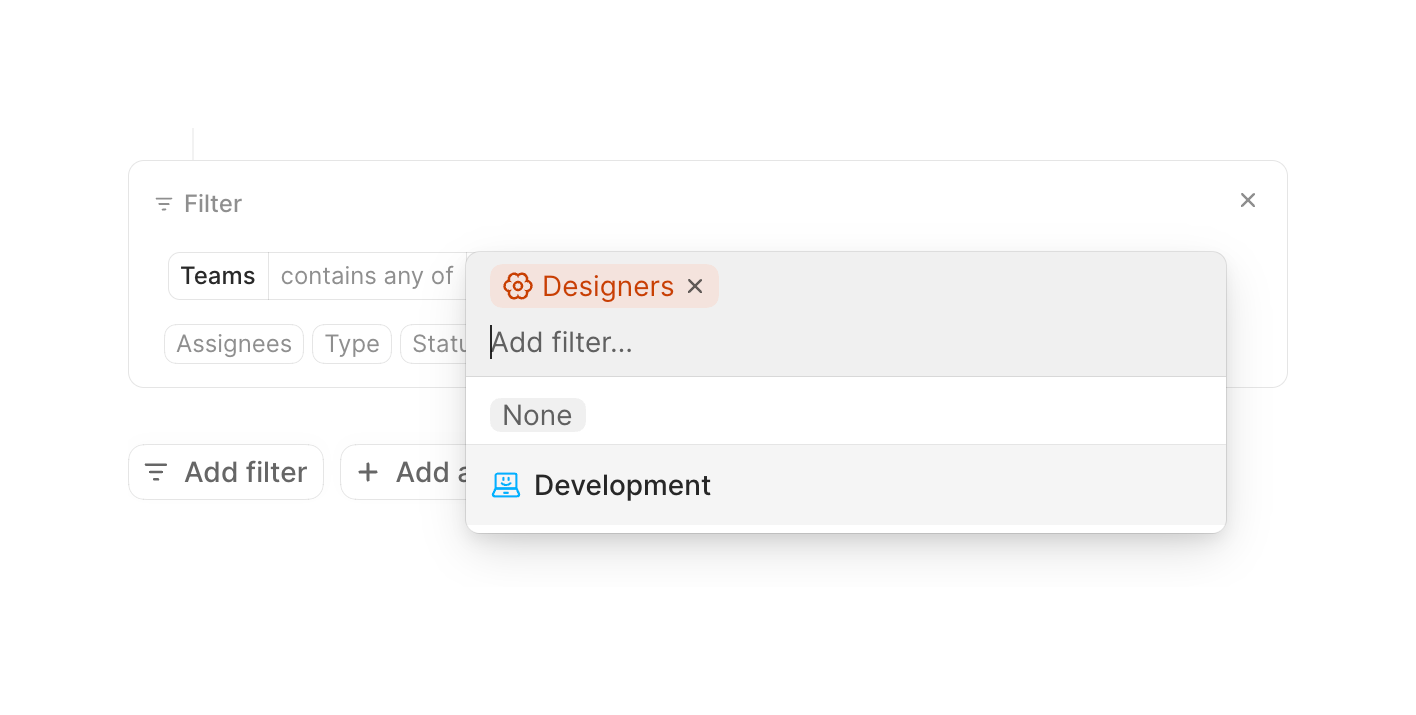Add the Type filter chip
The width and height of the screenshot is (1416, 715).
pos(352,344)
